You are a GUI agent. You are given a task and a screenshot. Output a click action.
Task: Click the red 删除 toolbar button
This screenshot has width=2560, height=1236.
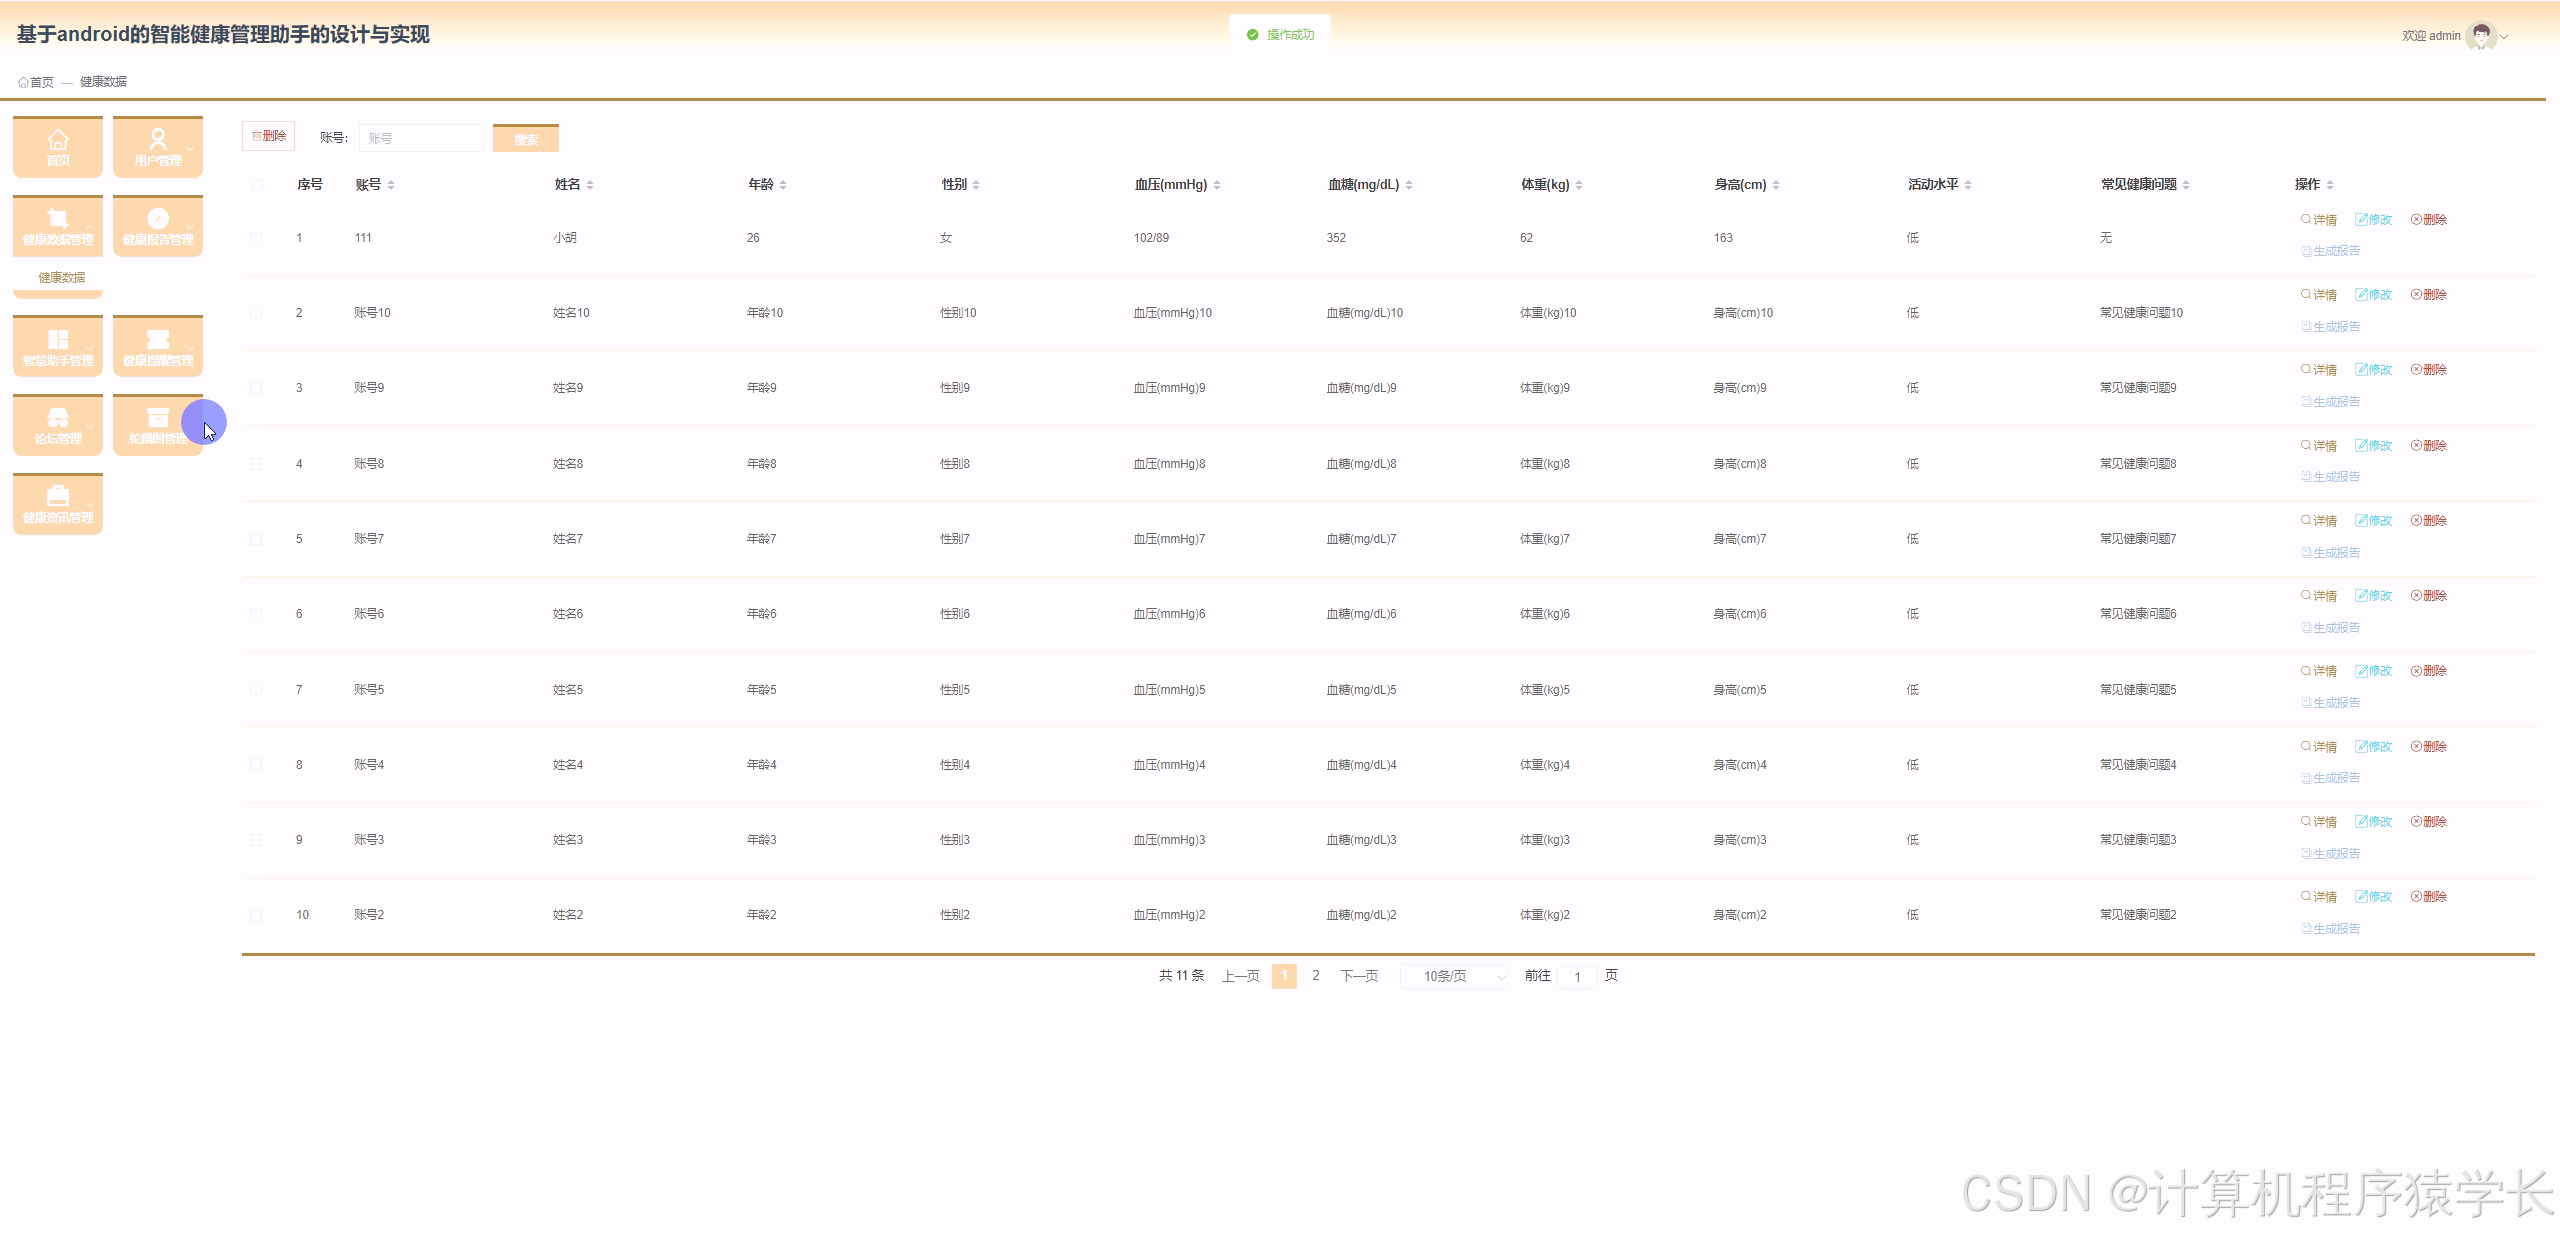(x=268, y=136)
